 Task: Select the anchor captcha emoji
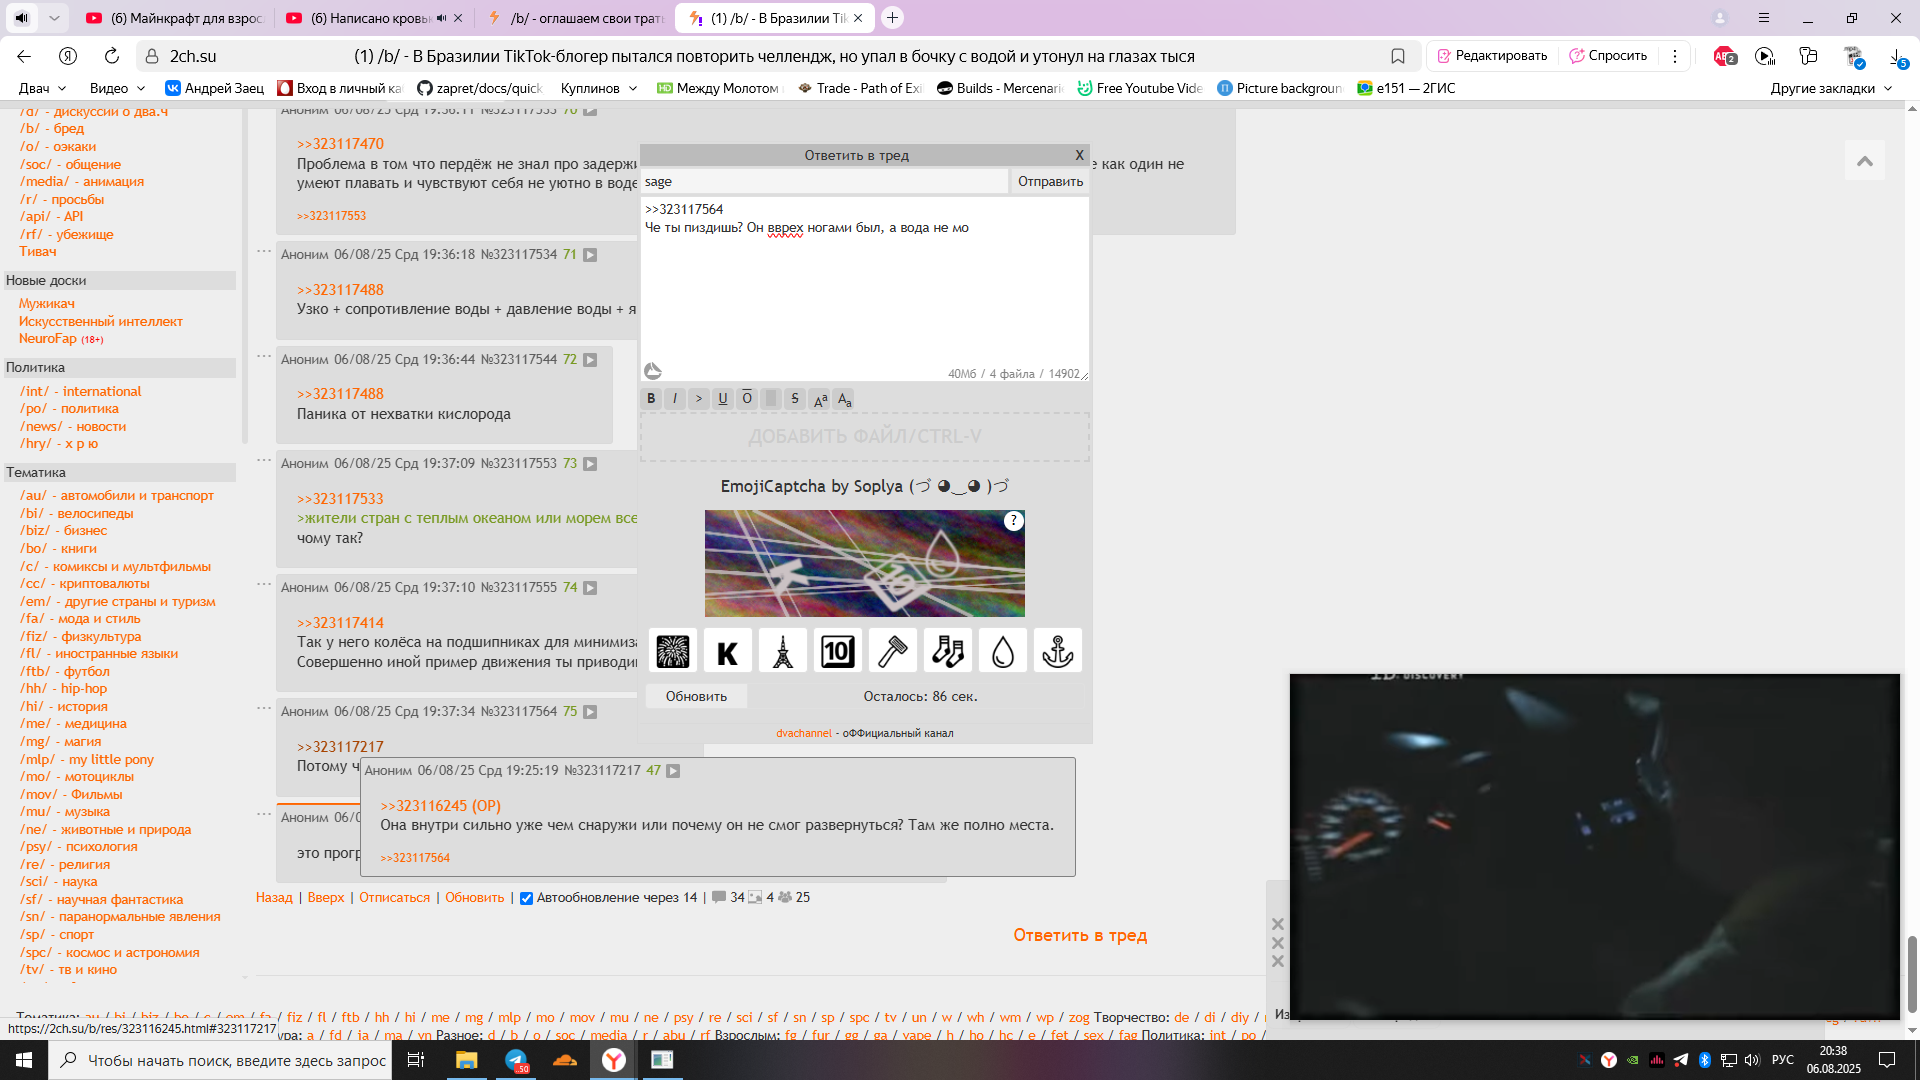[x=1057, y=652]
